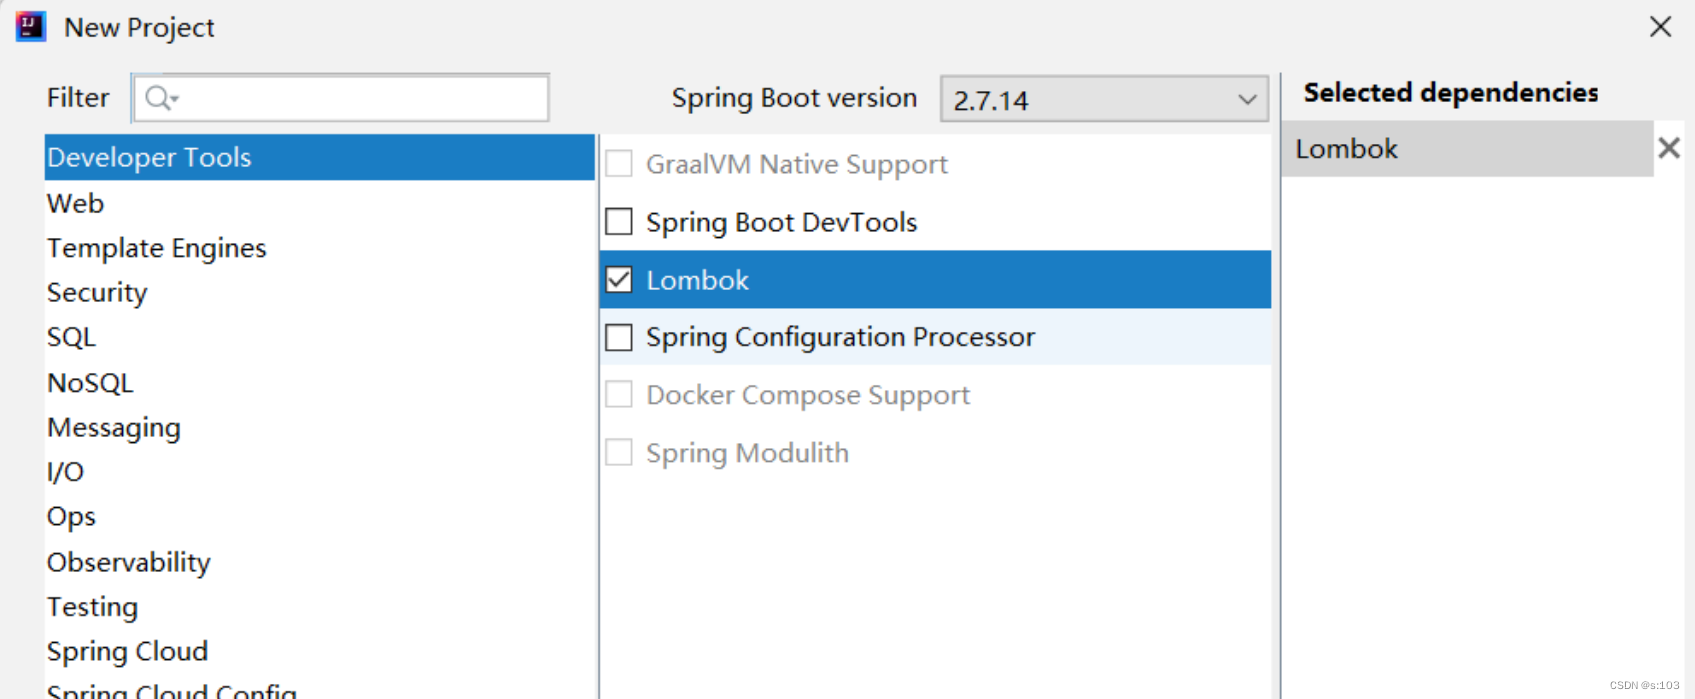Click the Spring Modulith label text

tap(747, 453)
